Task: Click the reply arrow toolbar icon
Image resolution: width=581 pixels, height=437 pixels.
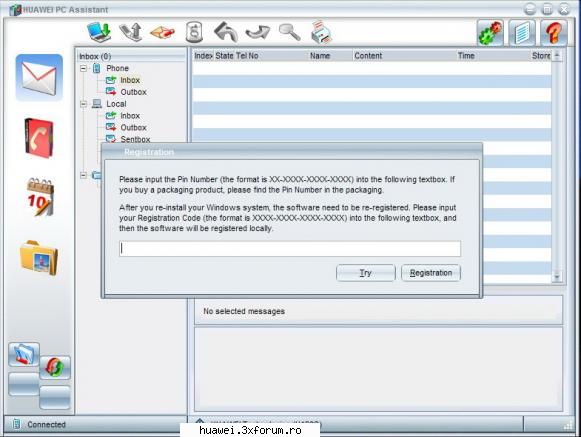Action: [226, 32]
